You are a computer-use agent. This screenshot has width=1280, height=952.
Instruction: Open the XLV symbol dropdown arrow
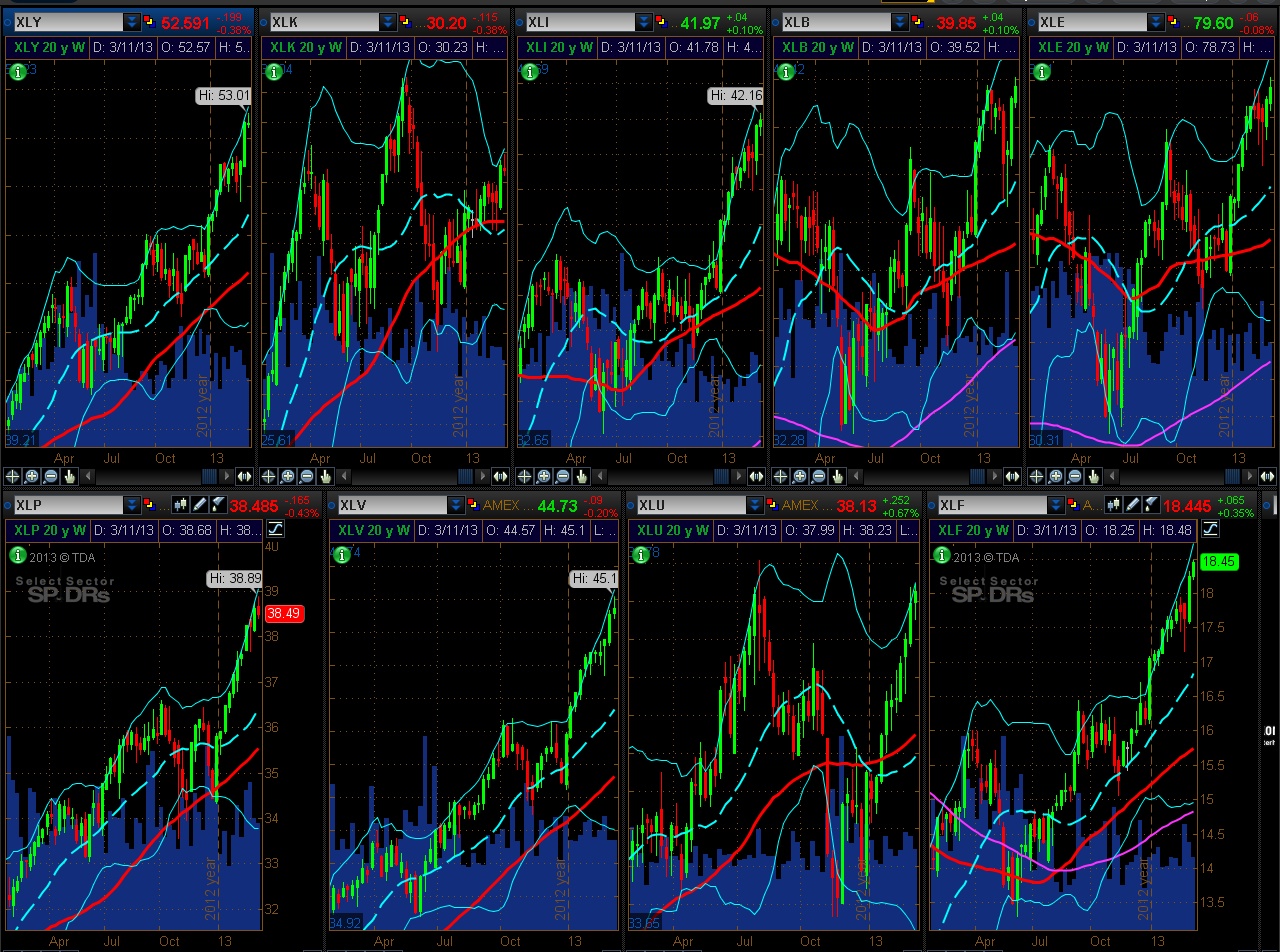[x=456, y=505]
